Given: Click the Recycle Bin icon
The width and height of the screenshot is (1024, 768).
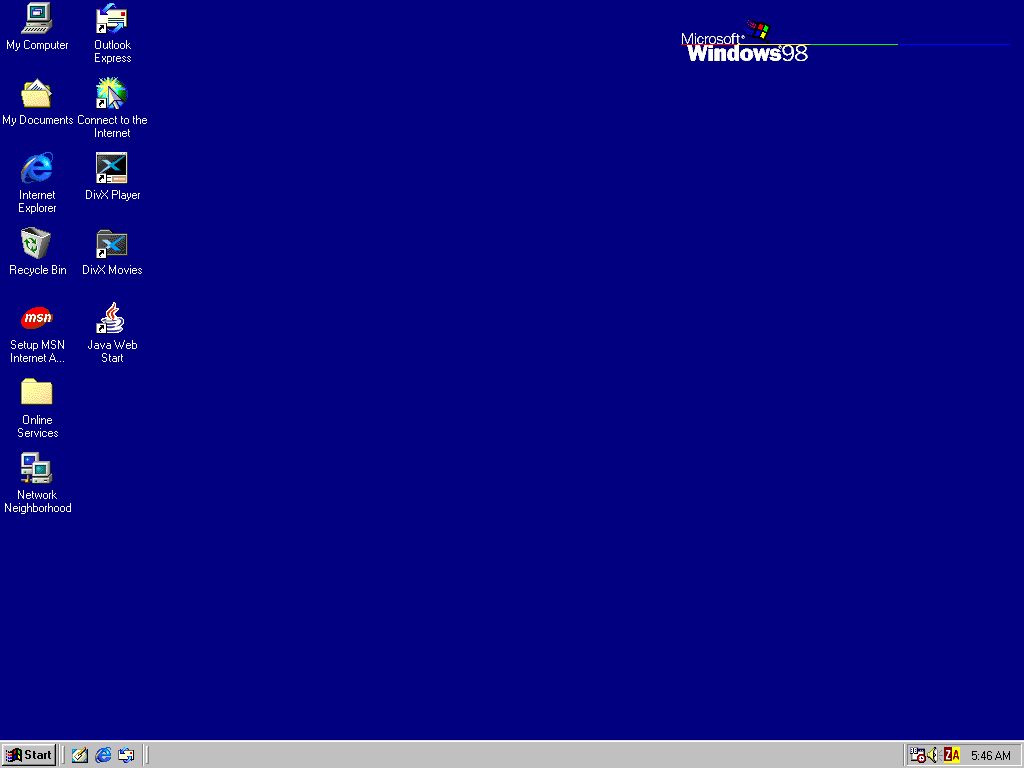Looking at the screenshot, I should [x=37, y=243].
